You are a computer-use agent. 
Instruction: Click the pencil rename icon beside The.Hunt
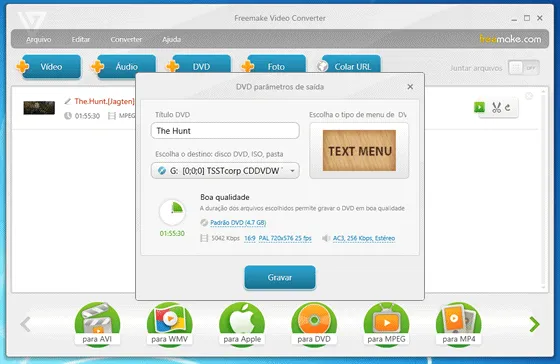[x=68, y=101]
